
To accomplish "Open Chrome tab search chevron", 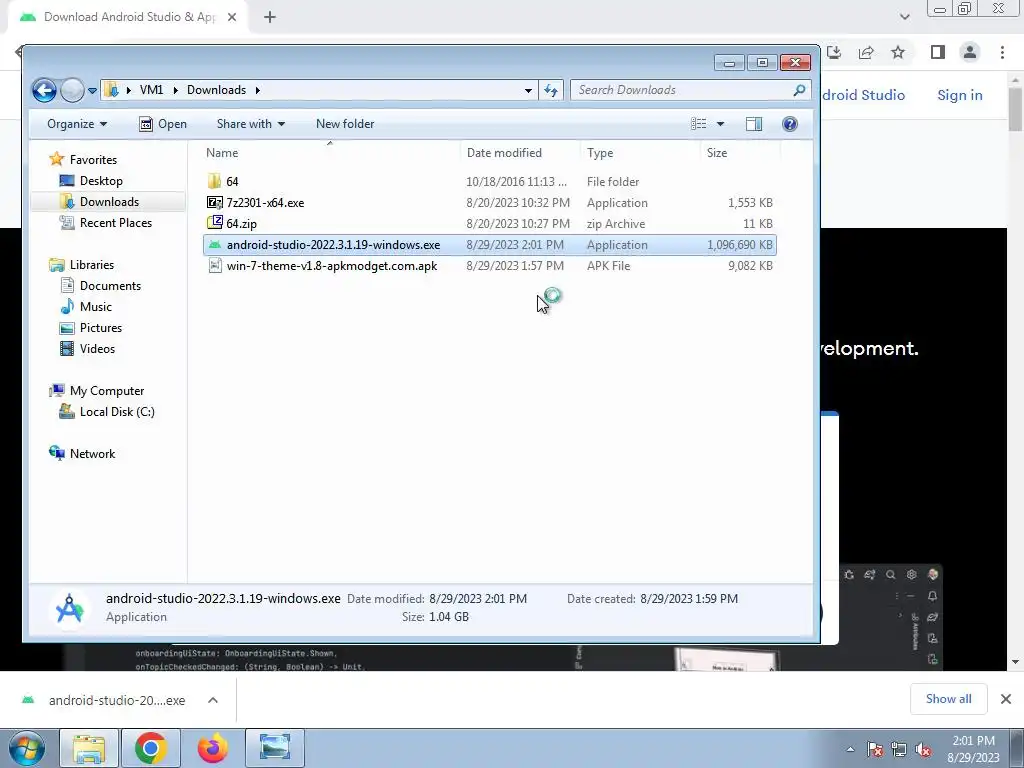I will click(x=904, y=17).
